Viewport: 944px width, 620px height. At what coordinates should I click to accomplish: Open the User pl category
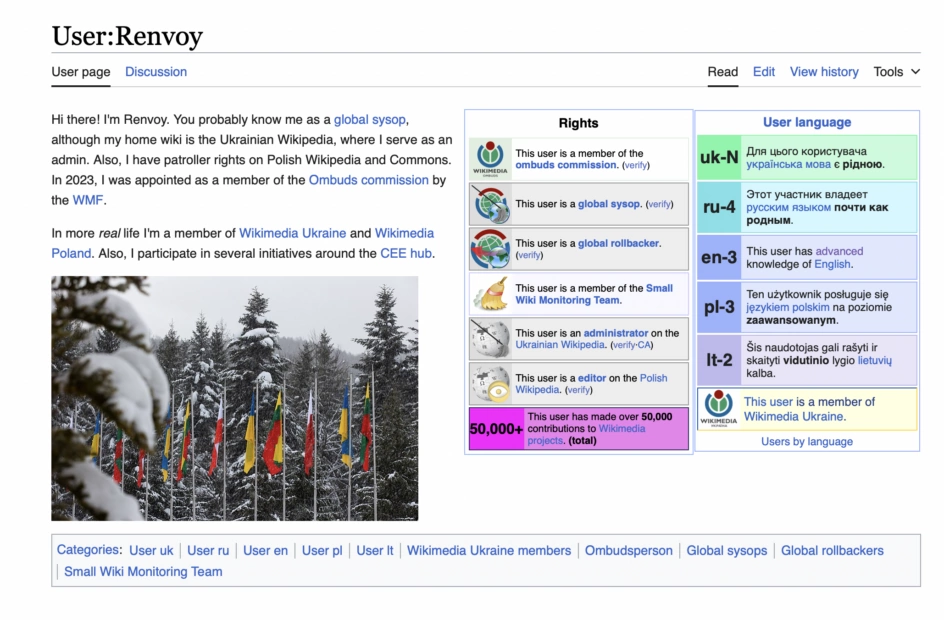pos(321,550)
